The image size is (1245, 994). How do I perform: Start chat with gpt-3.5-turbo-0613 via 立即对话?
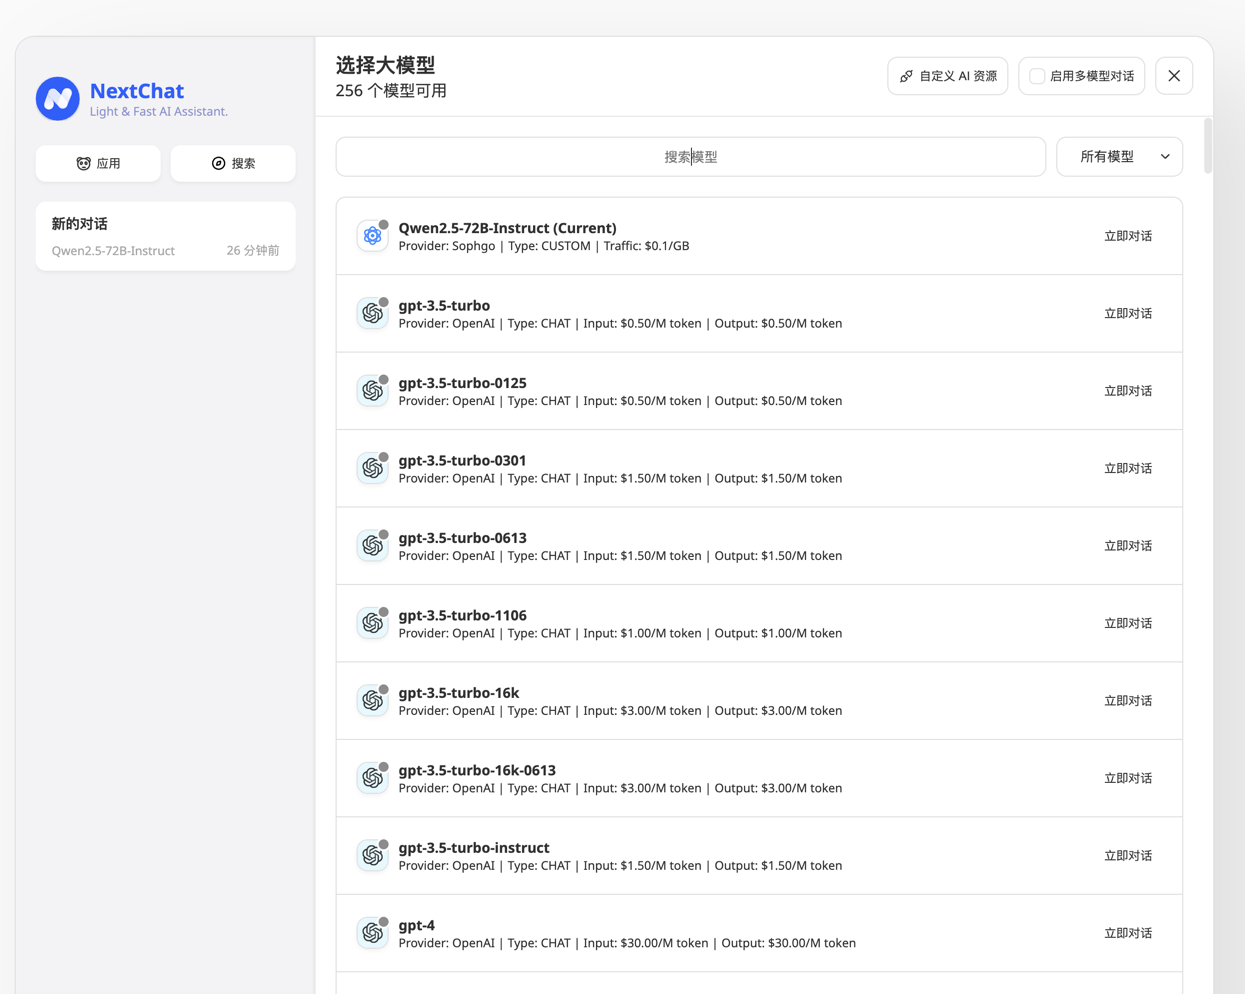click(x=1128, y=546)
